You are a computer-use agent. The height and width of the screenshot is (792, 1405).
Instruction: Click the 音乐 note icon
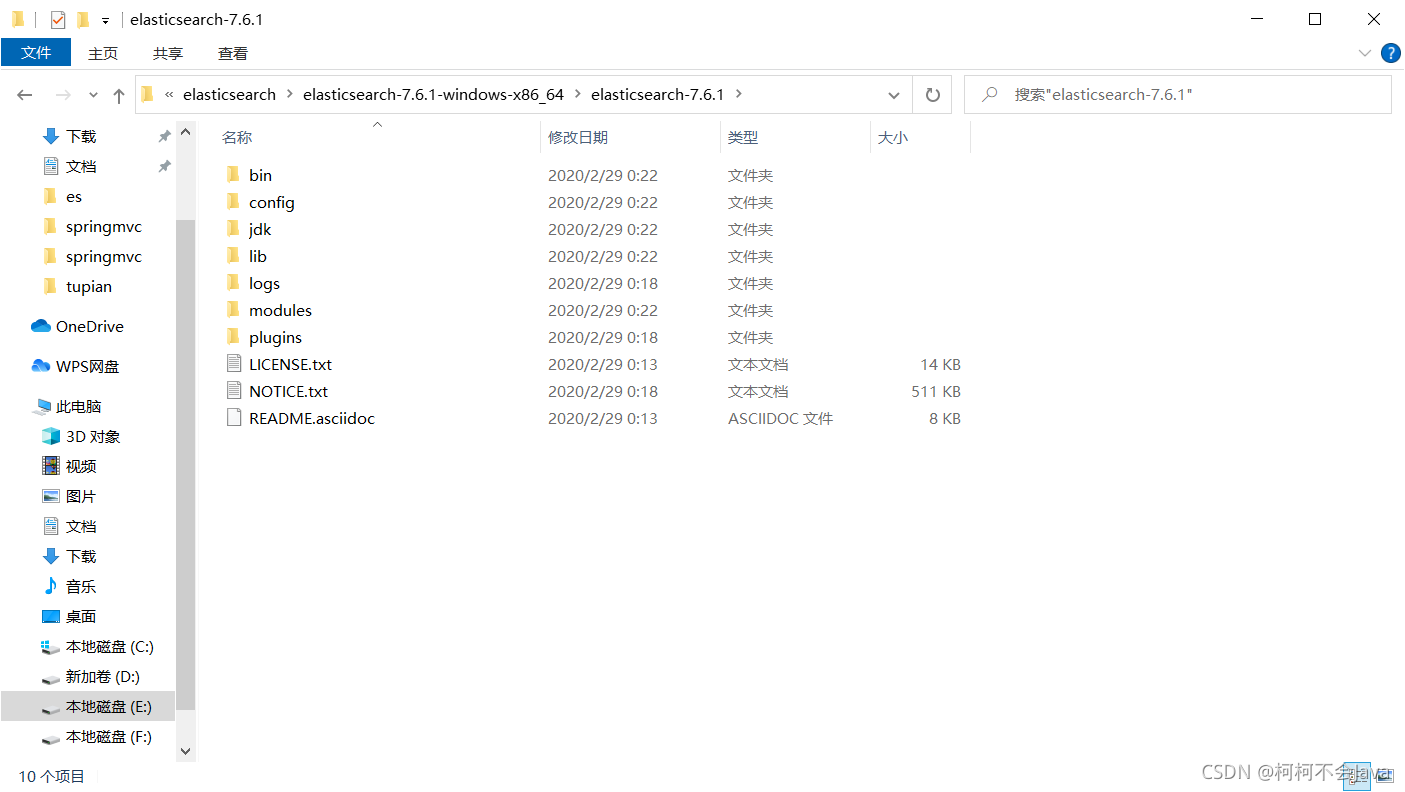click(51, 586)
